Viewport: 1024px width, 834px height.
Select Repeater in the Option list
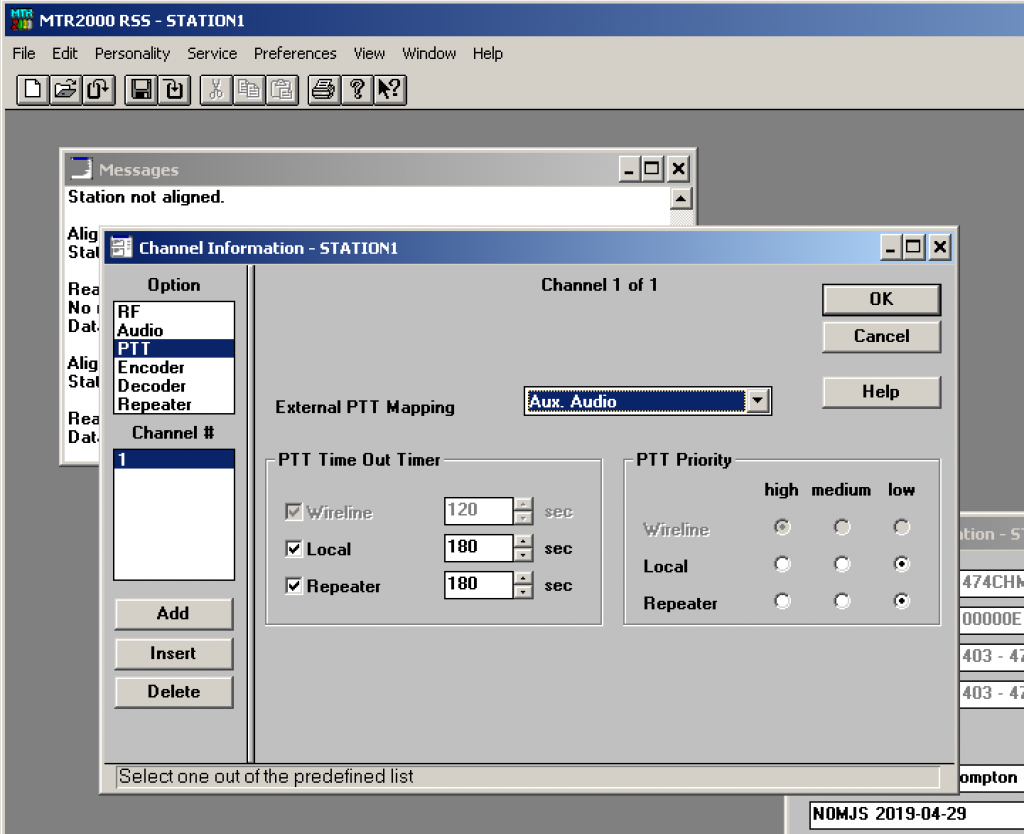[174, 404]
